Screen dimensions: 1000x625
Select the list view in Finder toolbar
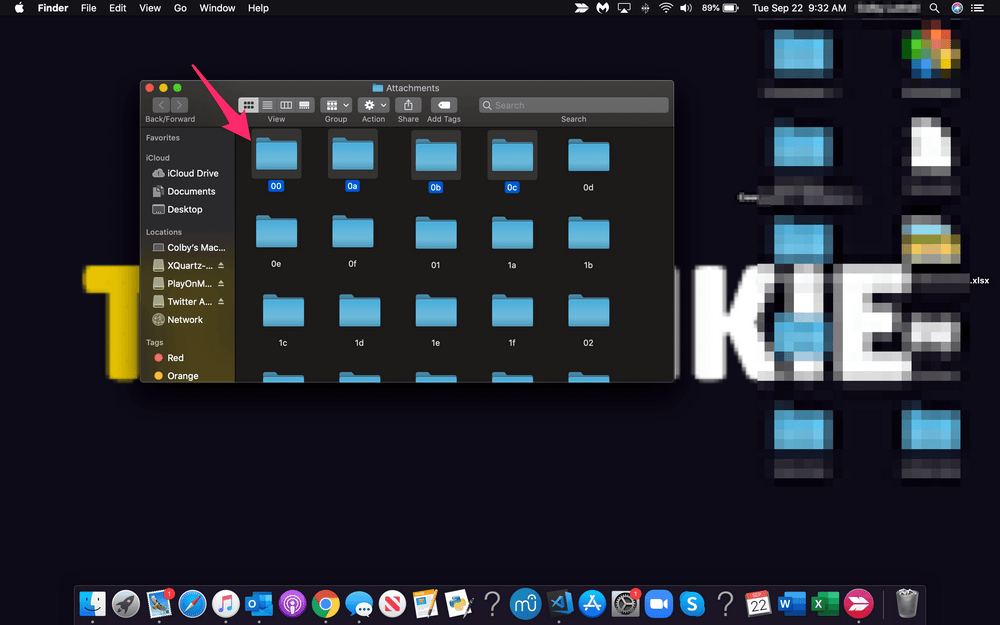[x=268, y=104]
